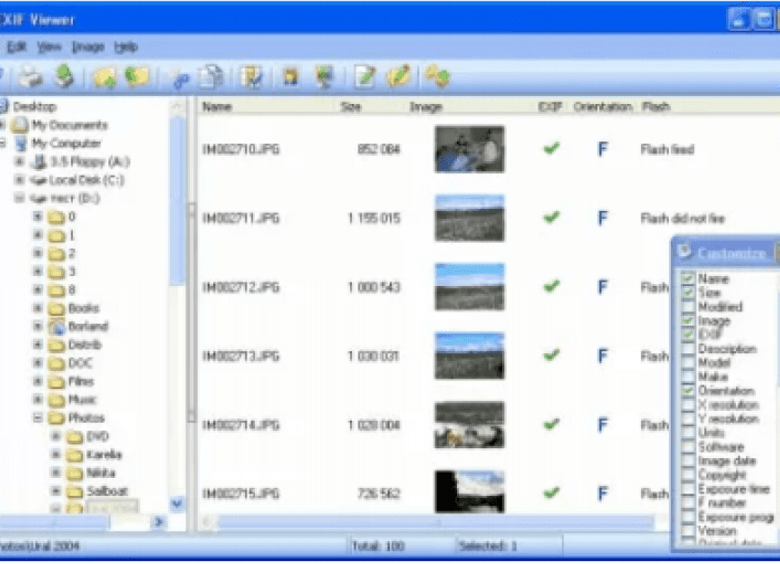Screen dimensions: 780x564
Task: Expand the Sailboat folder node
Action: [56, 491]
